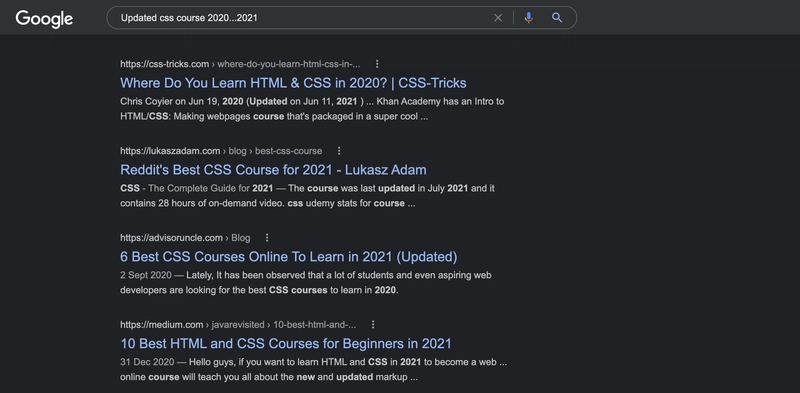
Task: Clear the search box with the X icon
Action: point(498,18)
